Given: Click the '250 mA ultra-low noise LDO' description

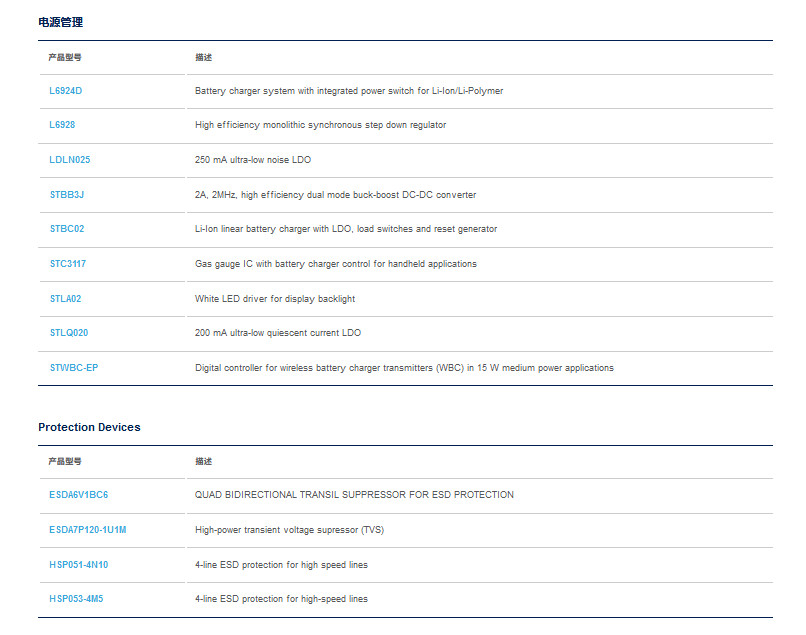Looking at the screenshot, I should pyautogui.click(x=253, y=160).
